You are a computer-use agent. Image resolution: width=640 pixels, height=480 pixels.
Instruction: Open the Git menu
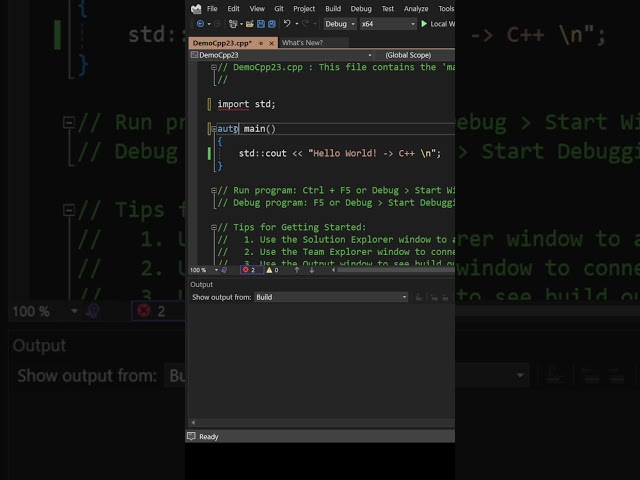279,9
